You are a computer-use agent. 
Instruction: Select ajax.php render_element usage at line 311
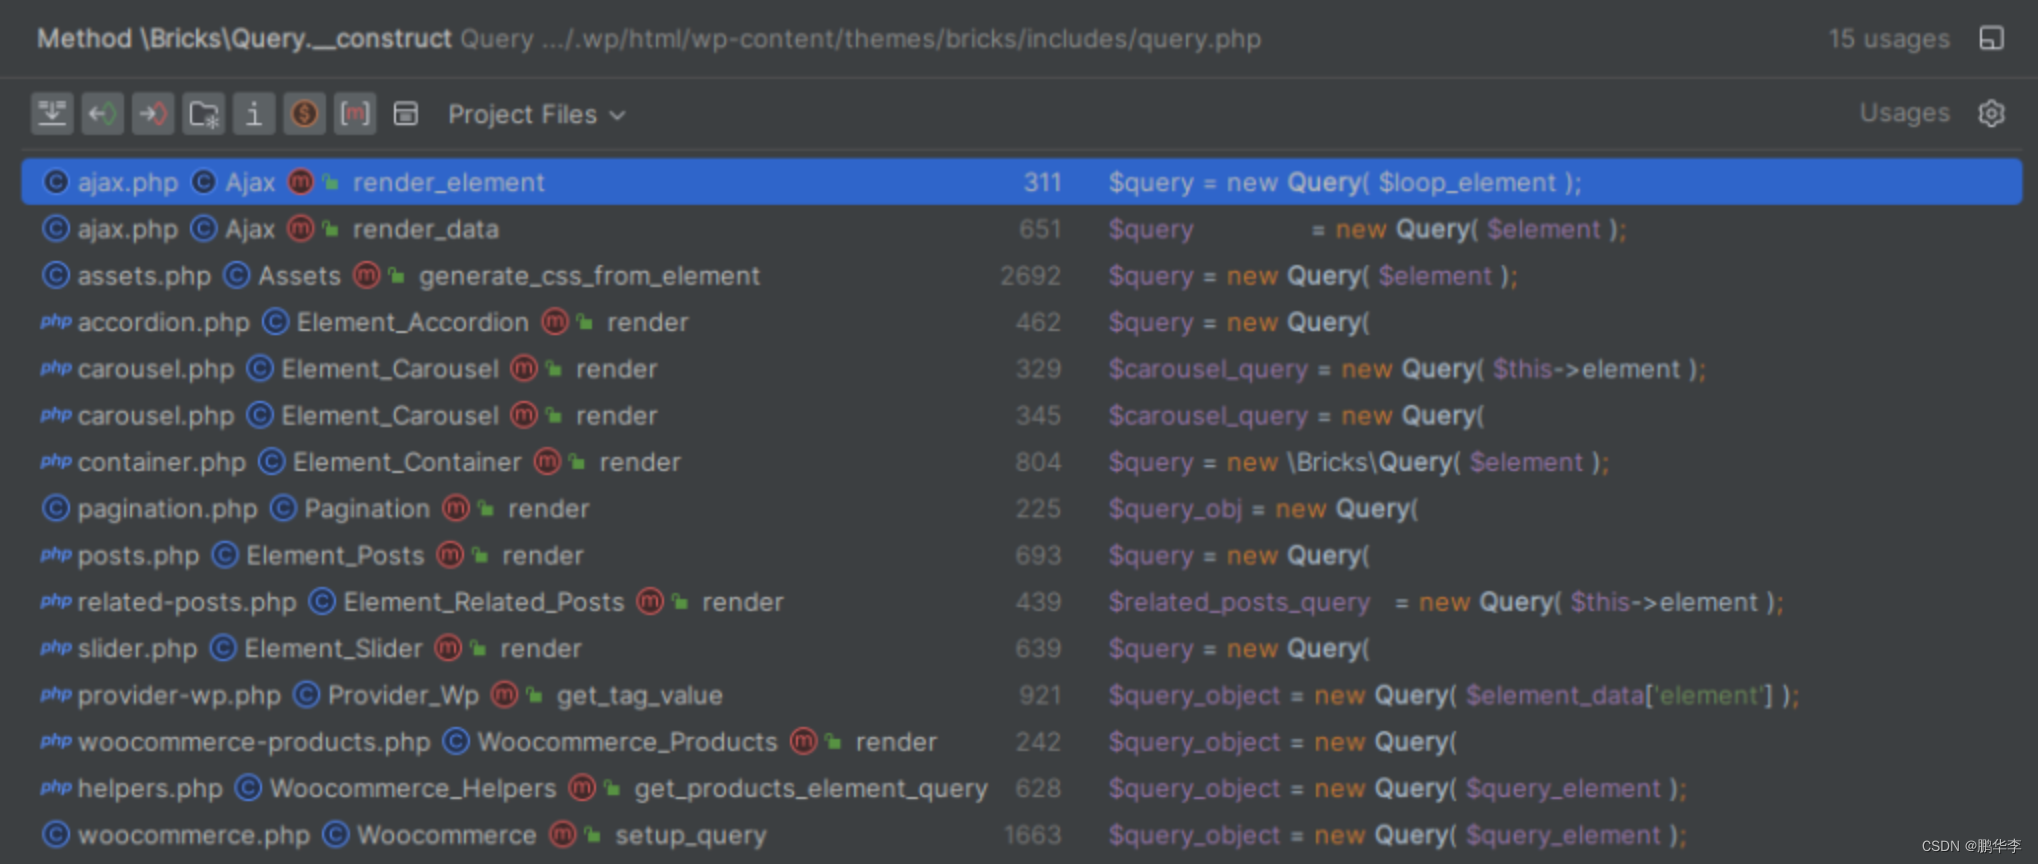pos(1021,182)
